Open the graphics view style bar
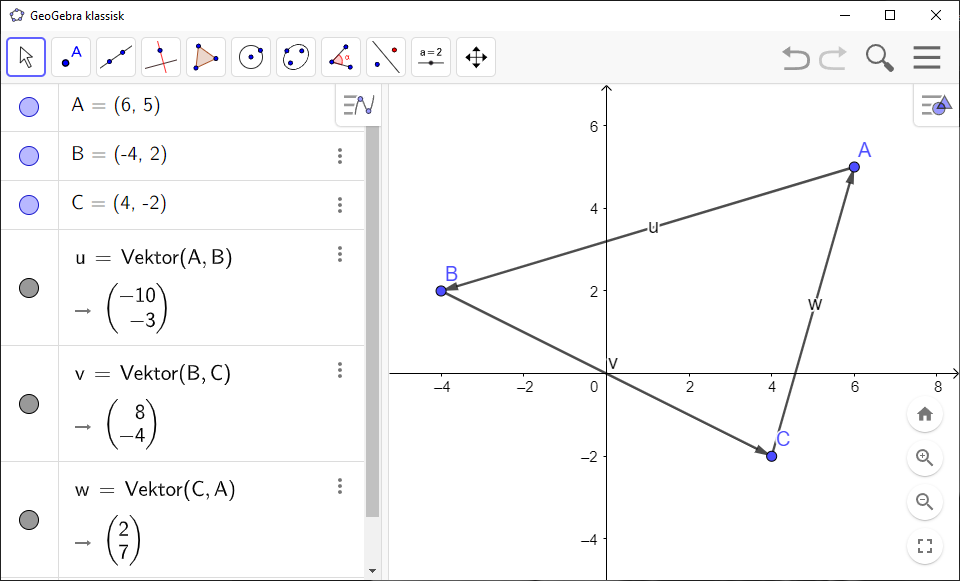 coord(934,105)
